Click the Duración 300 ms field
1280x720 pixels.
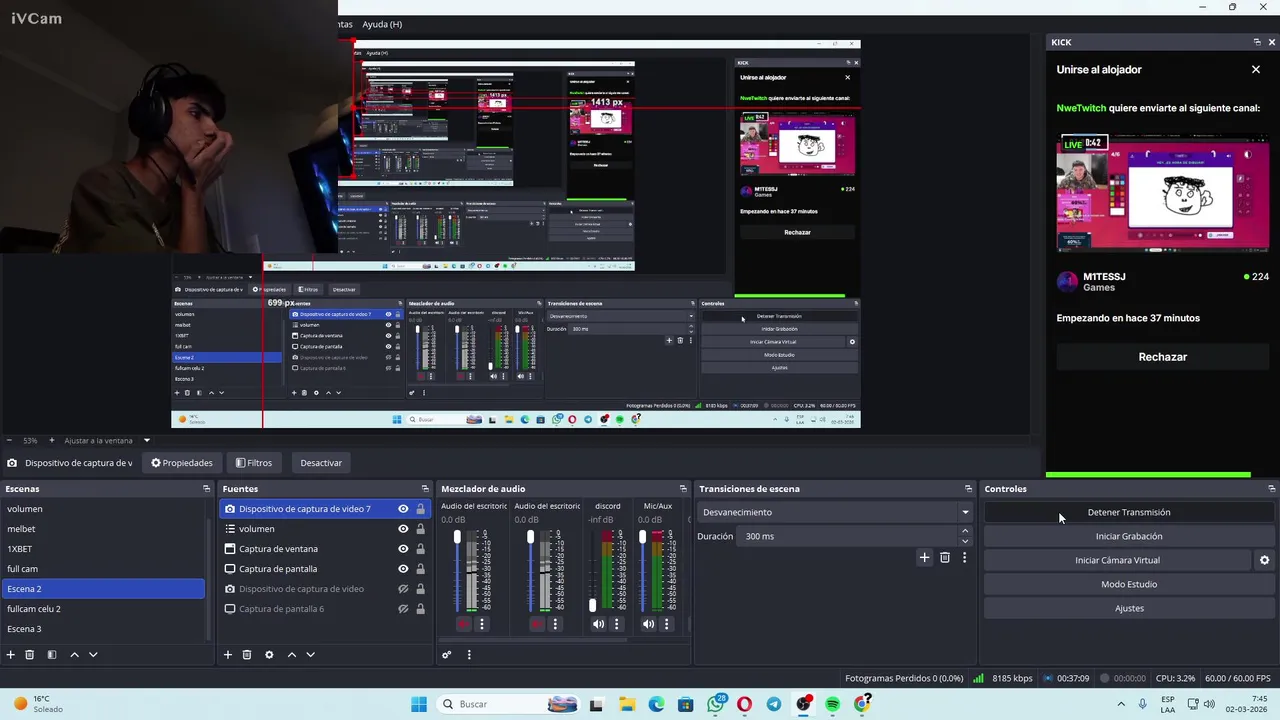point(848,536)
